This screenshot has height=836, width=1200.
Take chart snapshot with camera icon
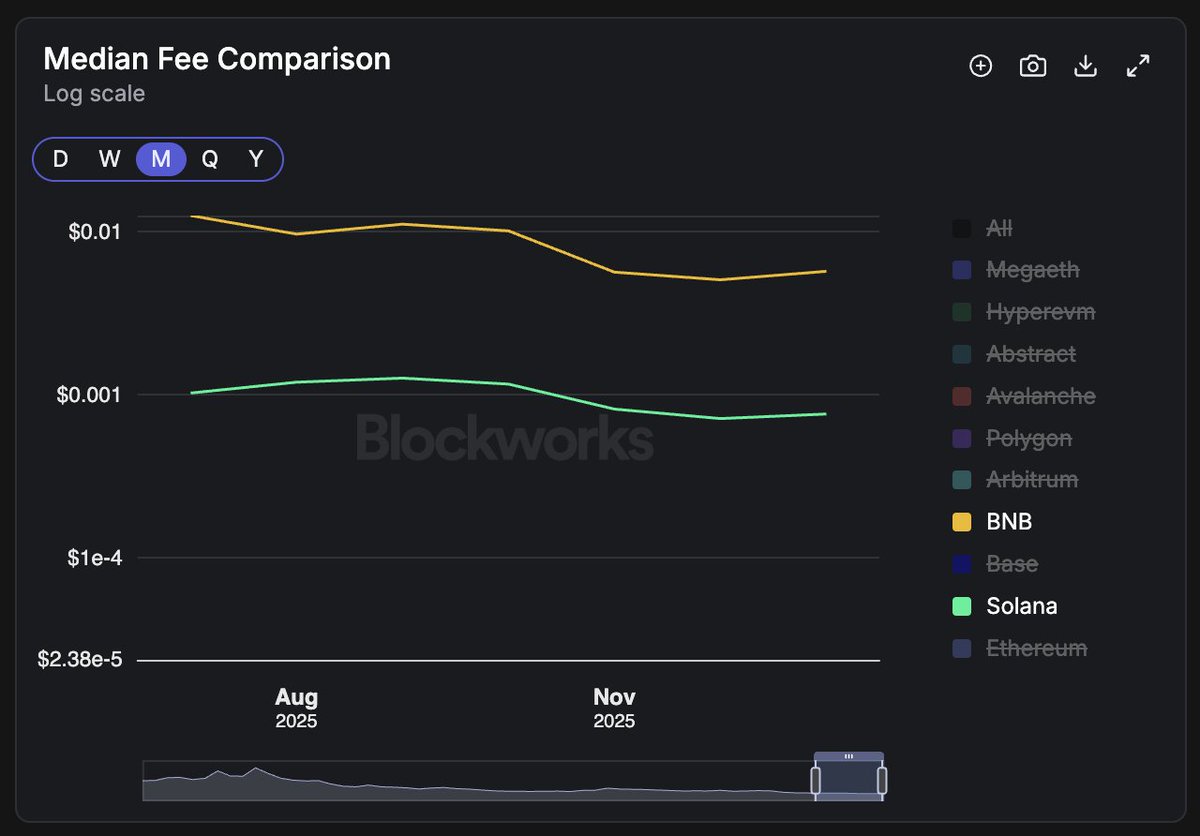click(x=1033, y=66)
